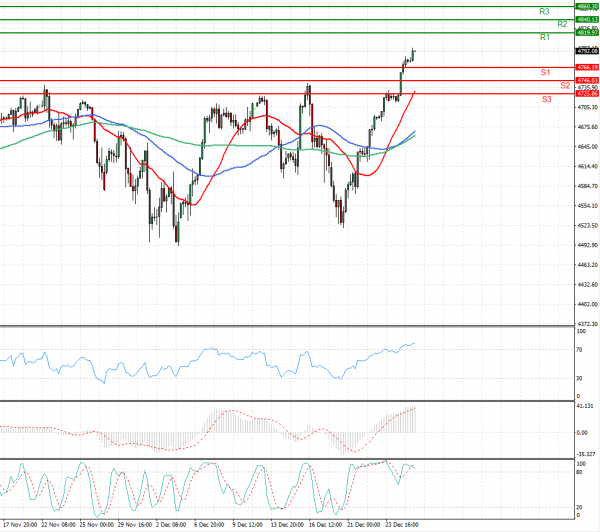Click the black current price tag 4792.08
Viewport: 600px width, 532px height.
click(x=587, y=51)
